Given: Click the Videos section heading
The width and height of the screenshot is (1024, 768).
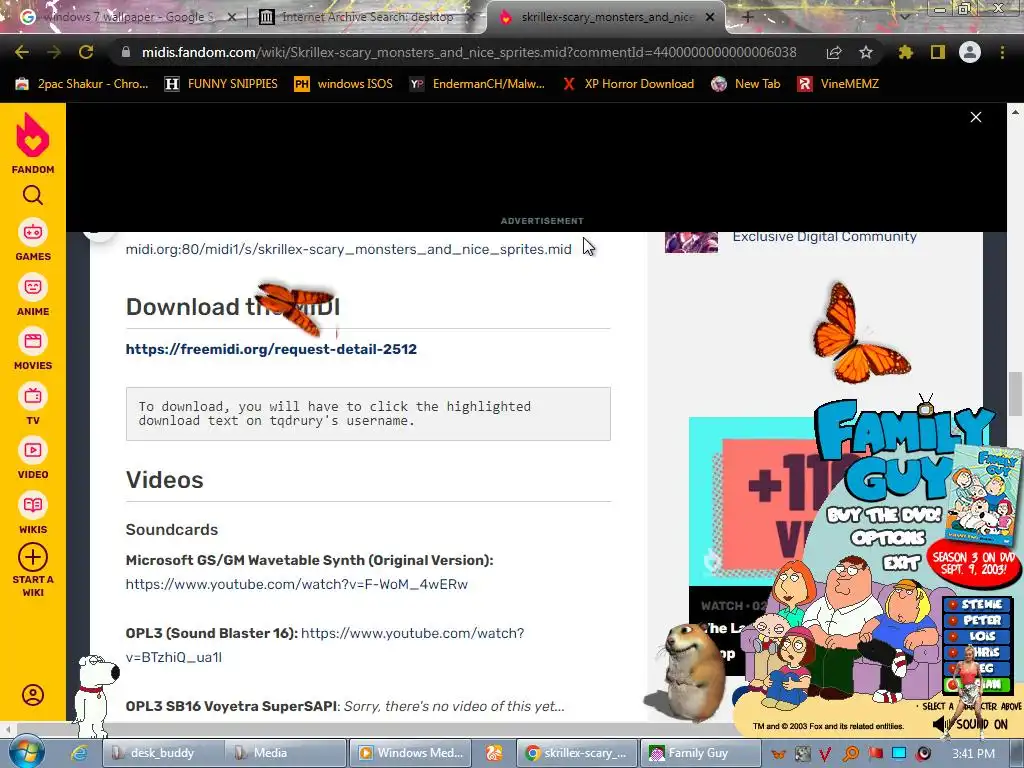Looking at the screenshot, I should click(x=165, y=480).
